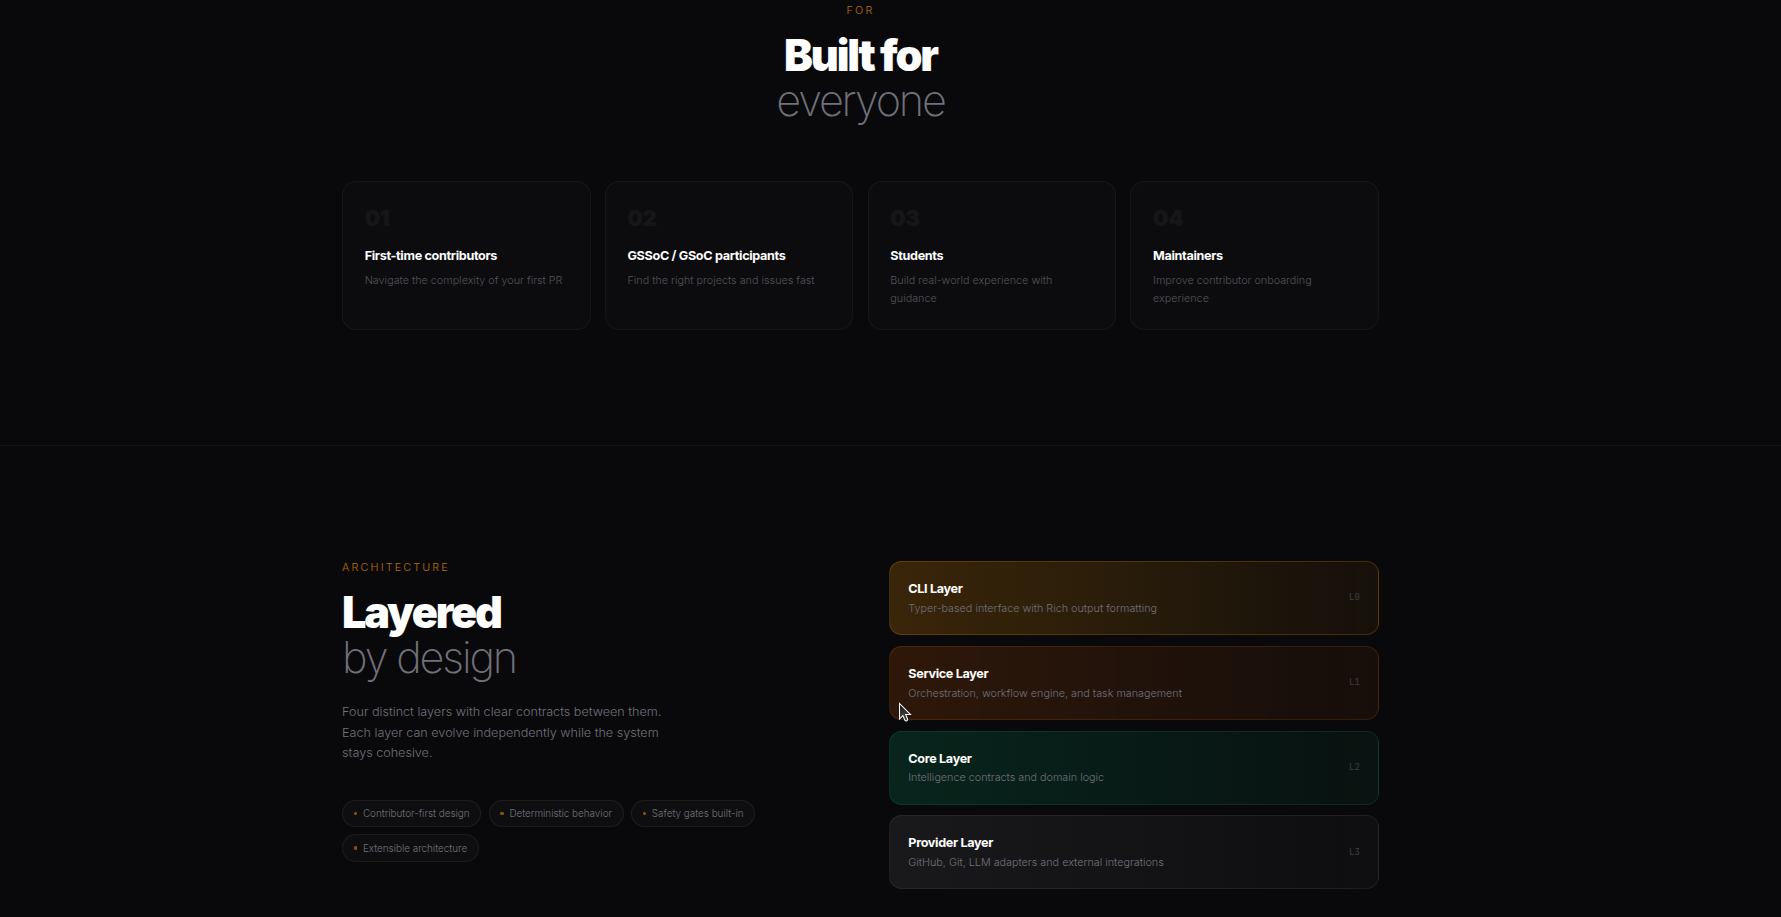Select the GSSoC / GSoC participants card
Viewport: 1781px width, 917px height.
click(729, 255)
